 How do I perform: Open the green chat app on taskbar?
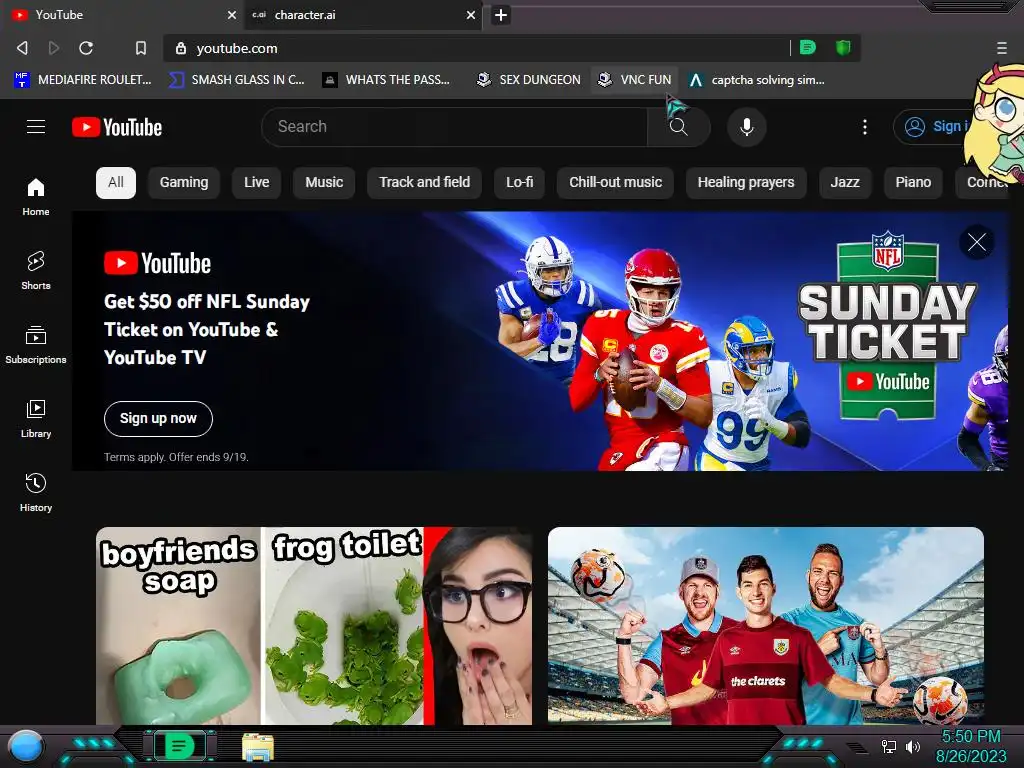point(179,746)
